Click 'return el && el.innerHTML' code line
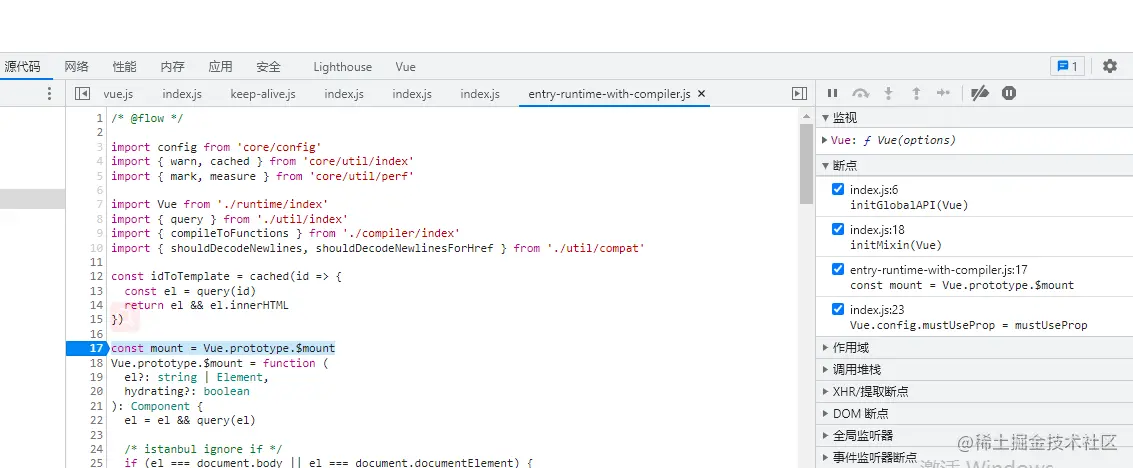Viewport: 1133px width, 468px height. click(206, 305)
